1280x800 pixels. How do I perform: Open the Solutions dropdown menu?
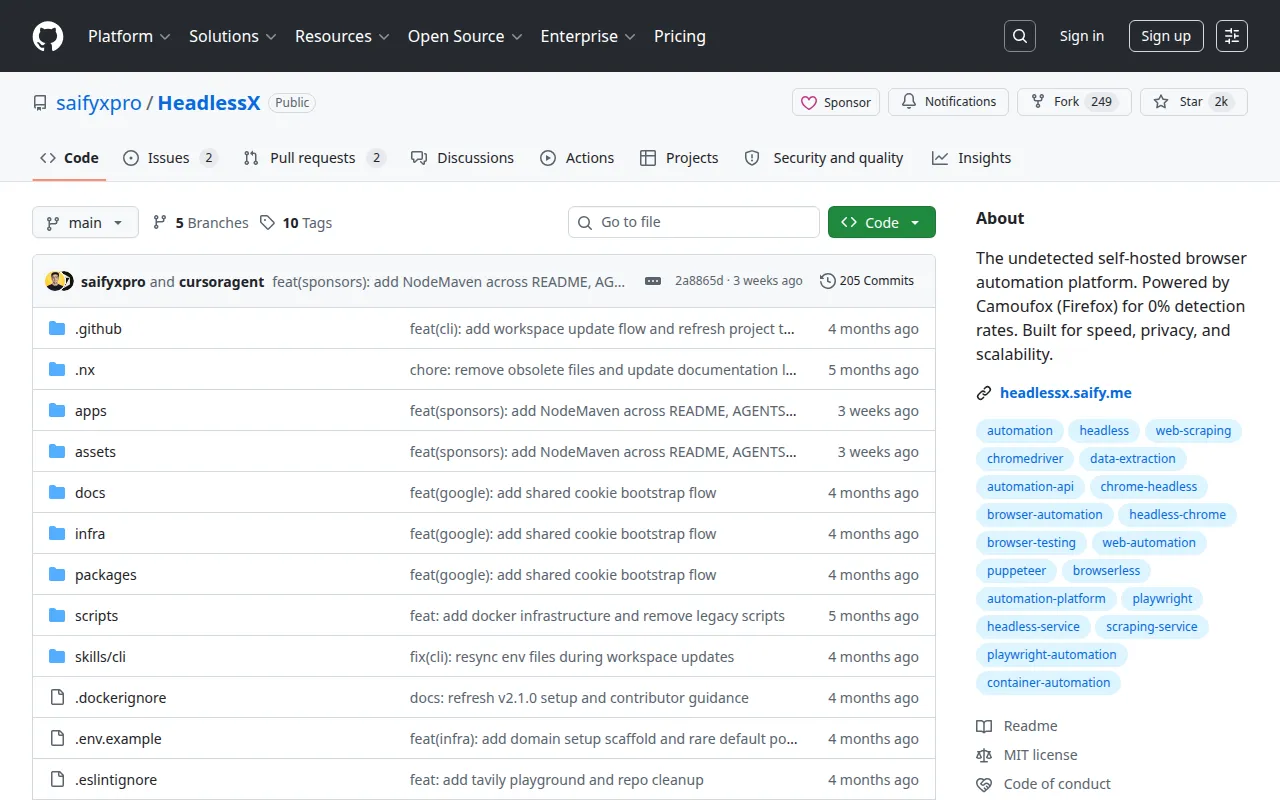pos(232,36)
